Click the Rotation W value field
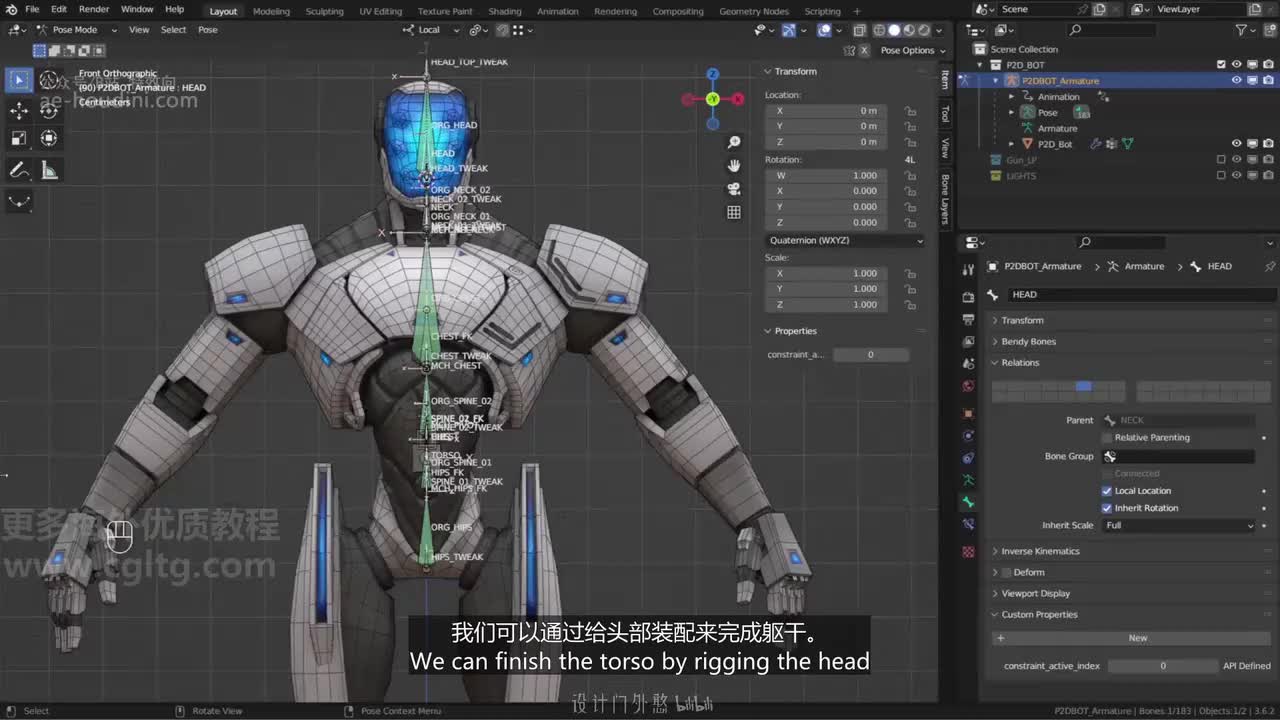 pos(826,176)
